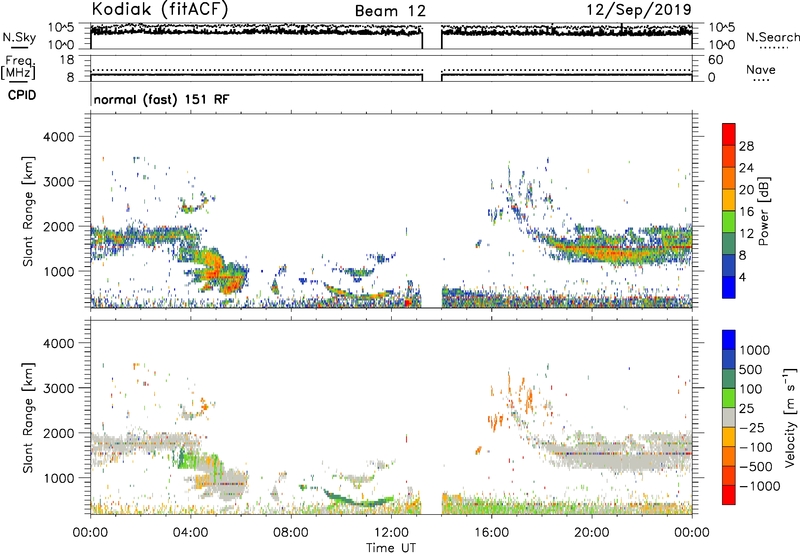
Task: Click the 'N.Search' legend label
Action: click(x=772, y=37)
